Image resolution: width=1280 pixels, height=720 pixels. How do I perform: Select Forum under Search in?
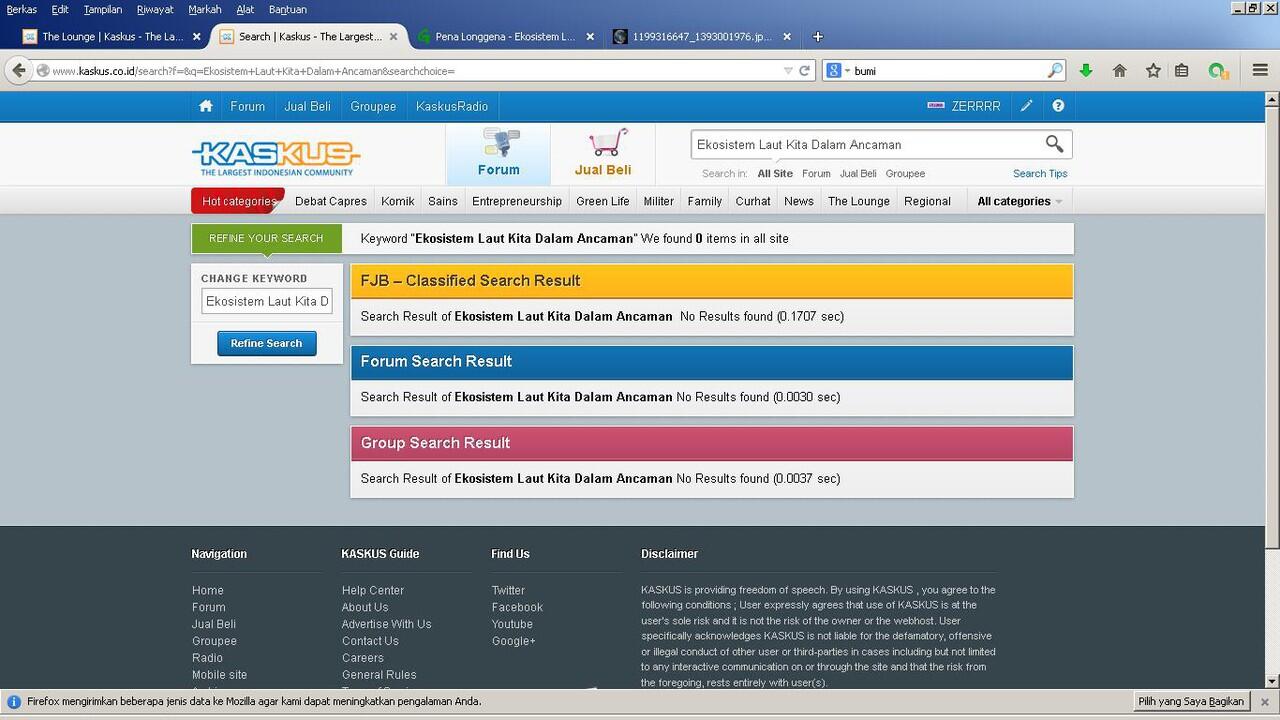coord(816,174)
